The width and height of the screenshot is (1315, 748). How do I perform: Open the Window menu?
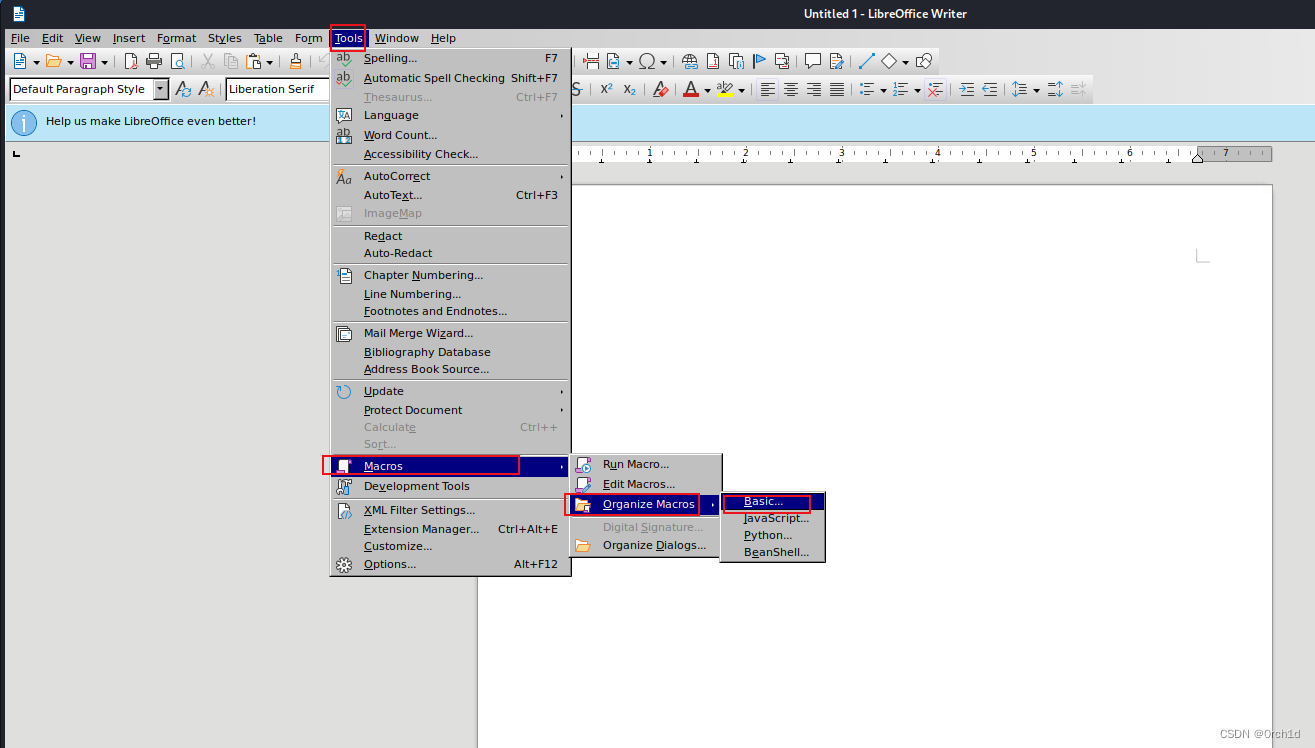pyautogui.click(x=397, y=38)
